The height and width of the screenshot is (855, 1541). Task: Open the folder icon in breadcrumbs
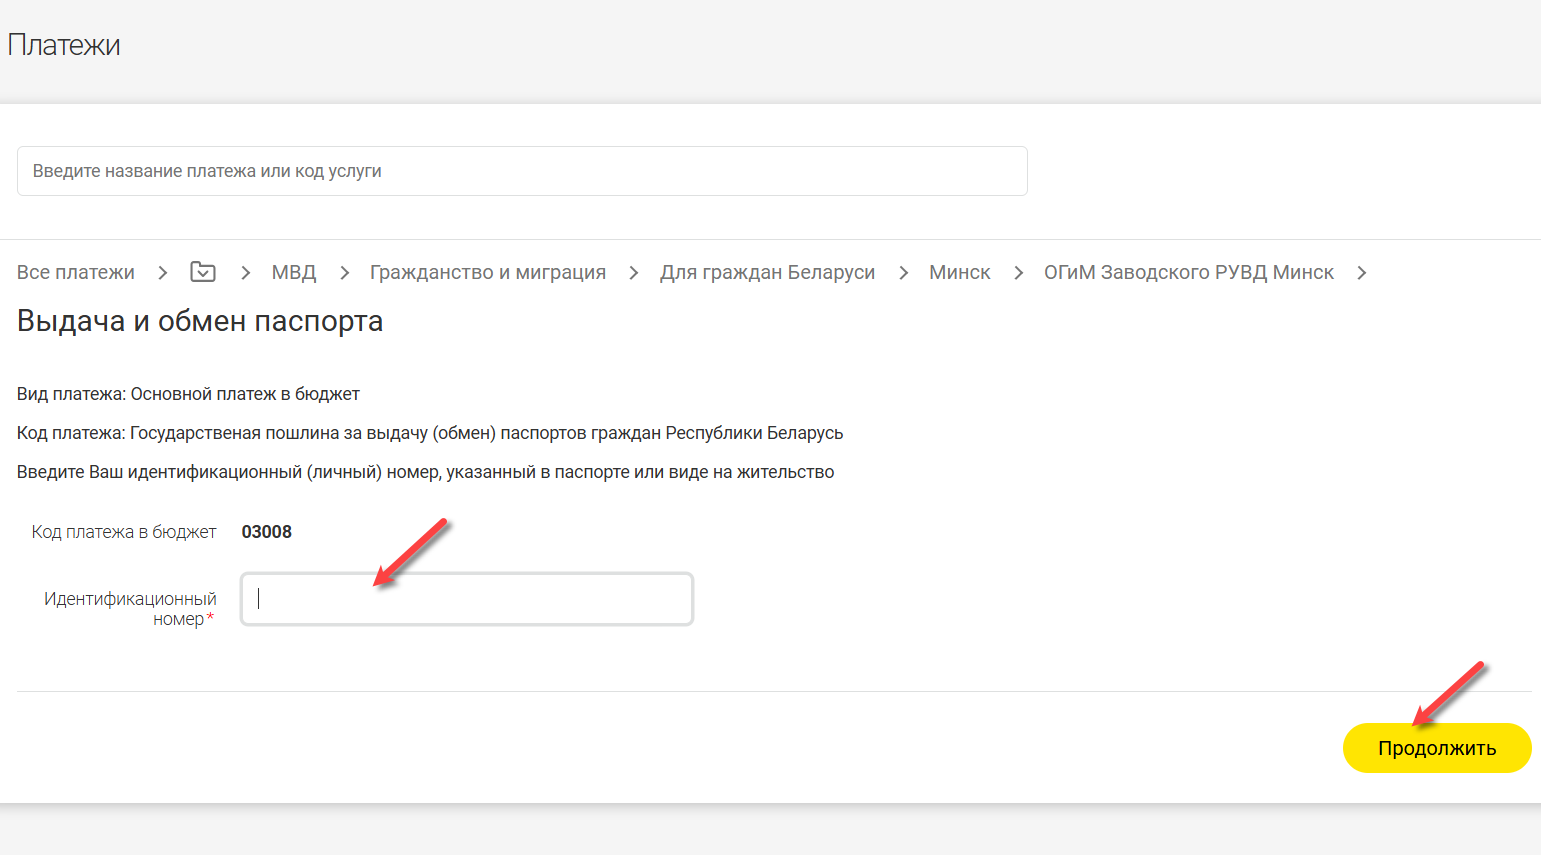(x=203, y=272)
